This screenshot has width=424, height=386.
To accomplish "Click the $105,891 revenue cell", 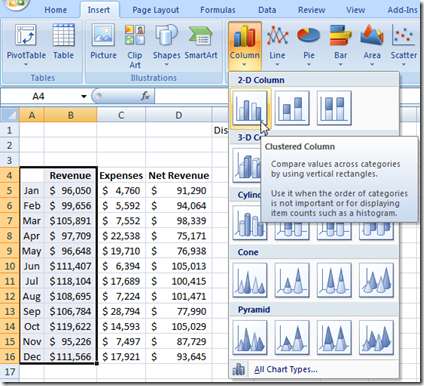I will tap(70, 221).
